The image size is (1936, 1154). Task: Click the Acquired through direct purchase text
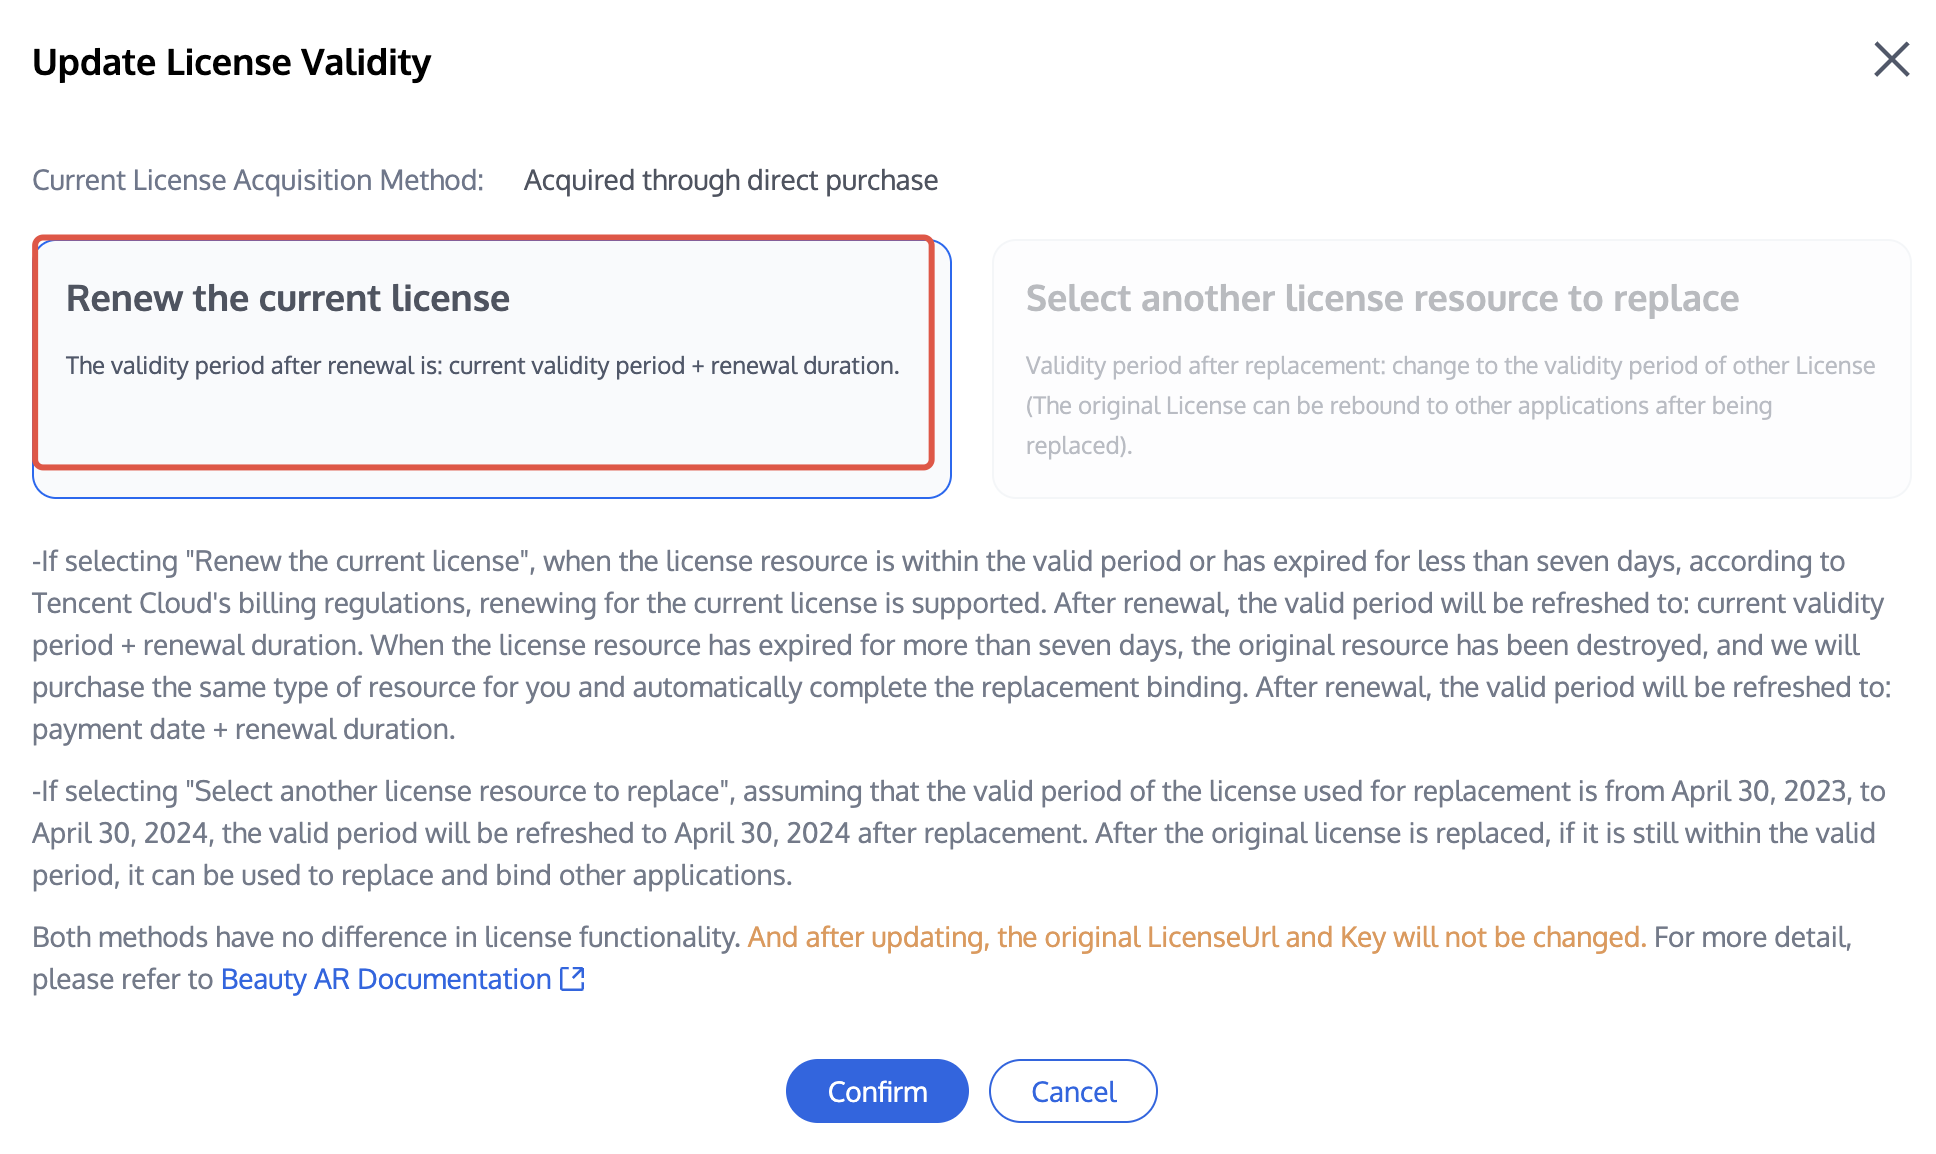tap(730, 180)
